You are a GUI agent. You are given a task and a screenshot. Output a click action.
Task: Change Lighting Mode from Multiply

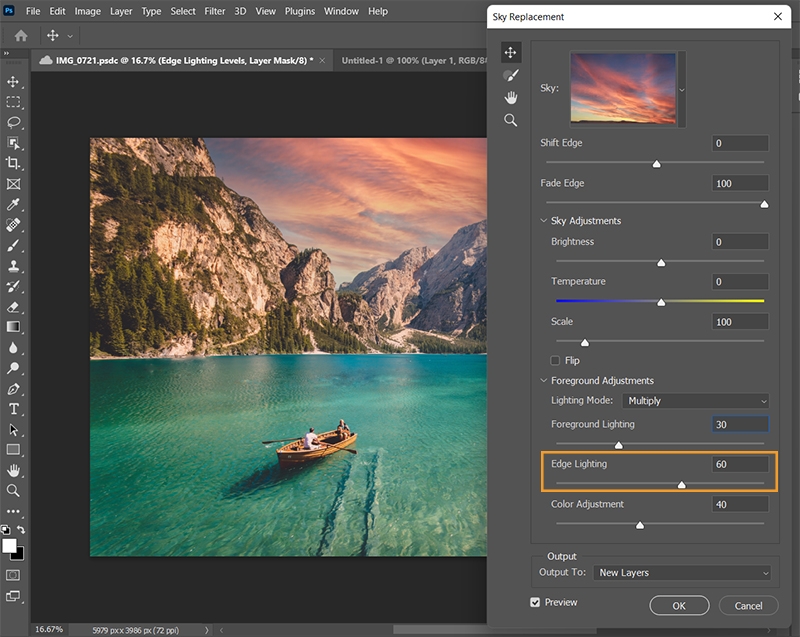[x=695, y=400]
